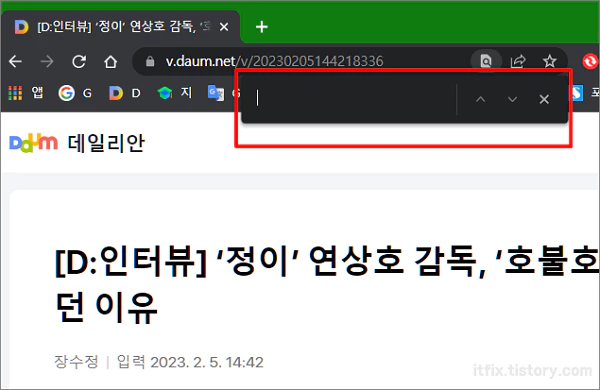This screenshot has width=600, height=390.
Task: Reload the current page
Action: tap(79, 61)
